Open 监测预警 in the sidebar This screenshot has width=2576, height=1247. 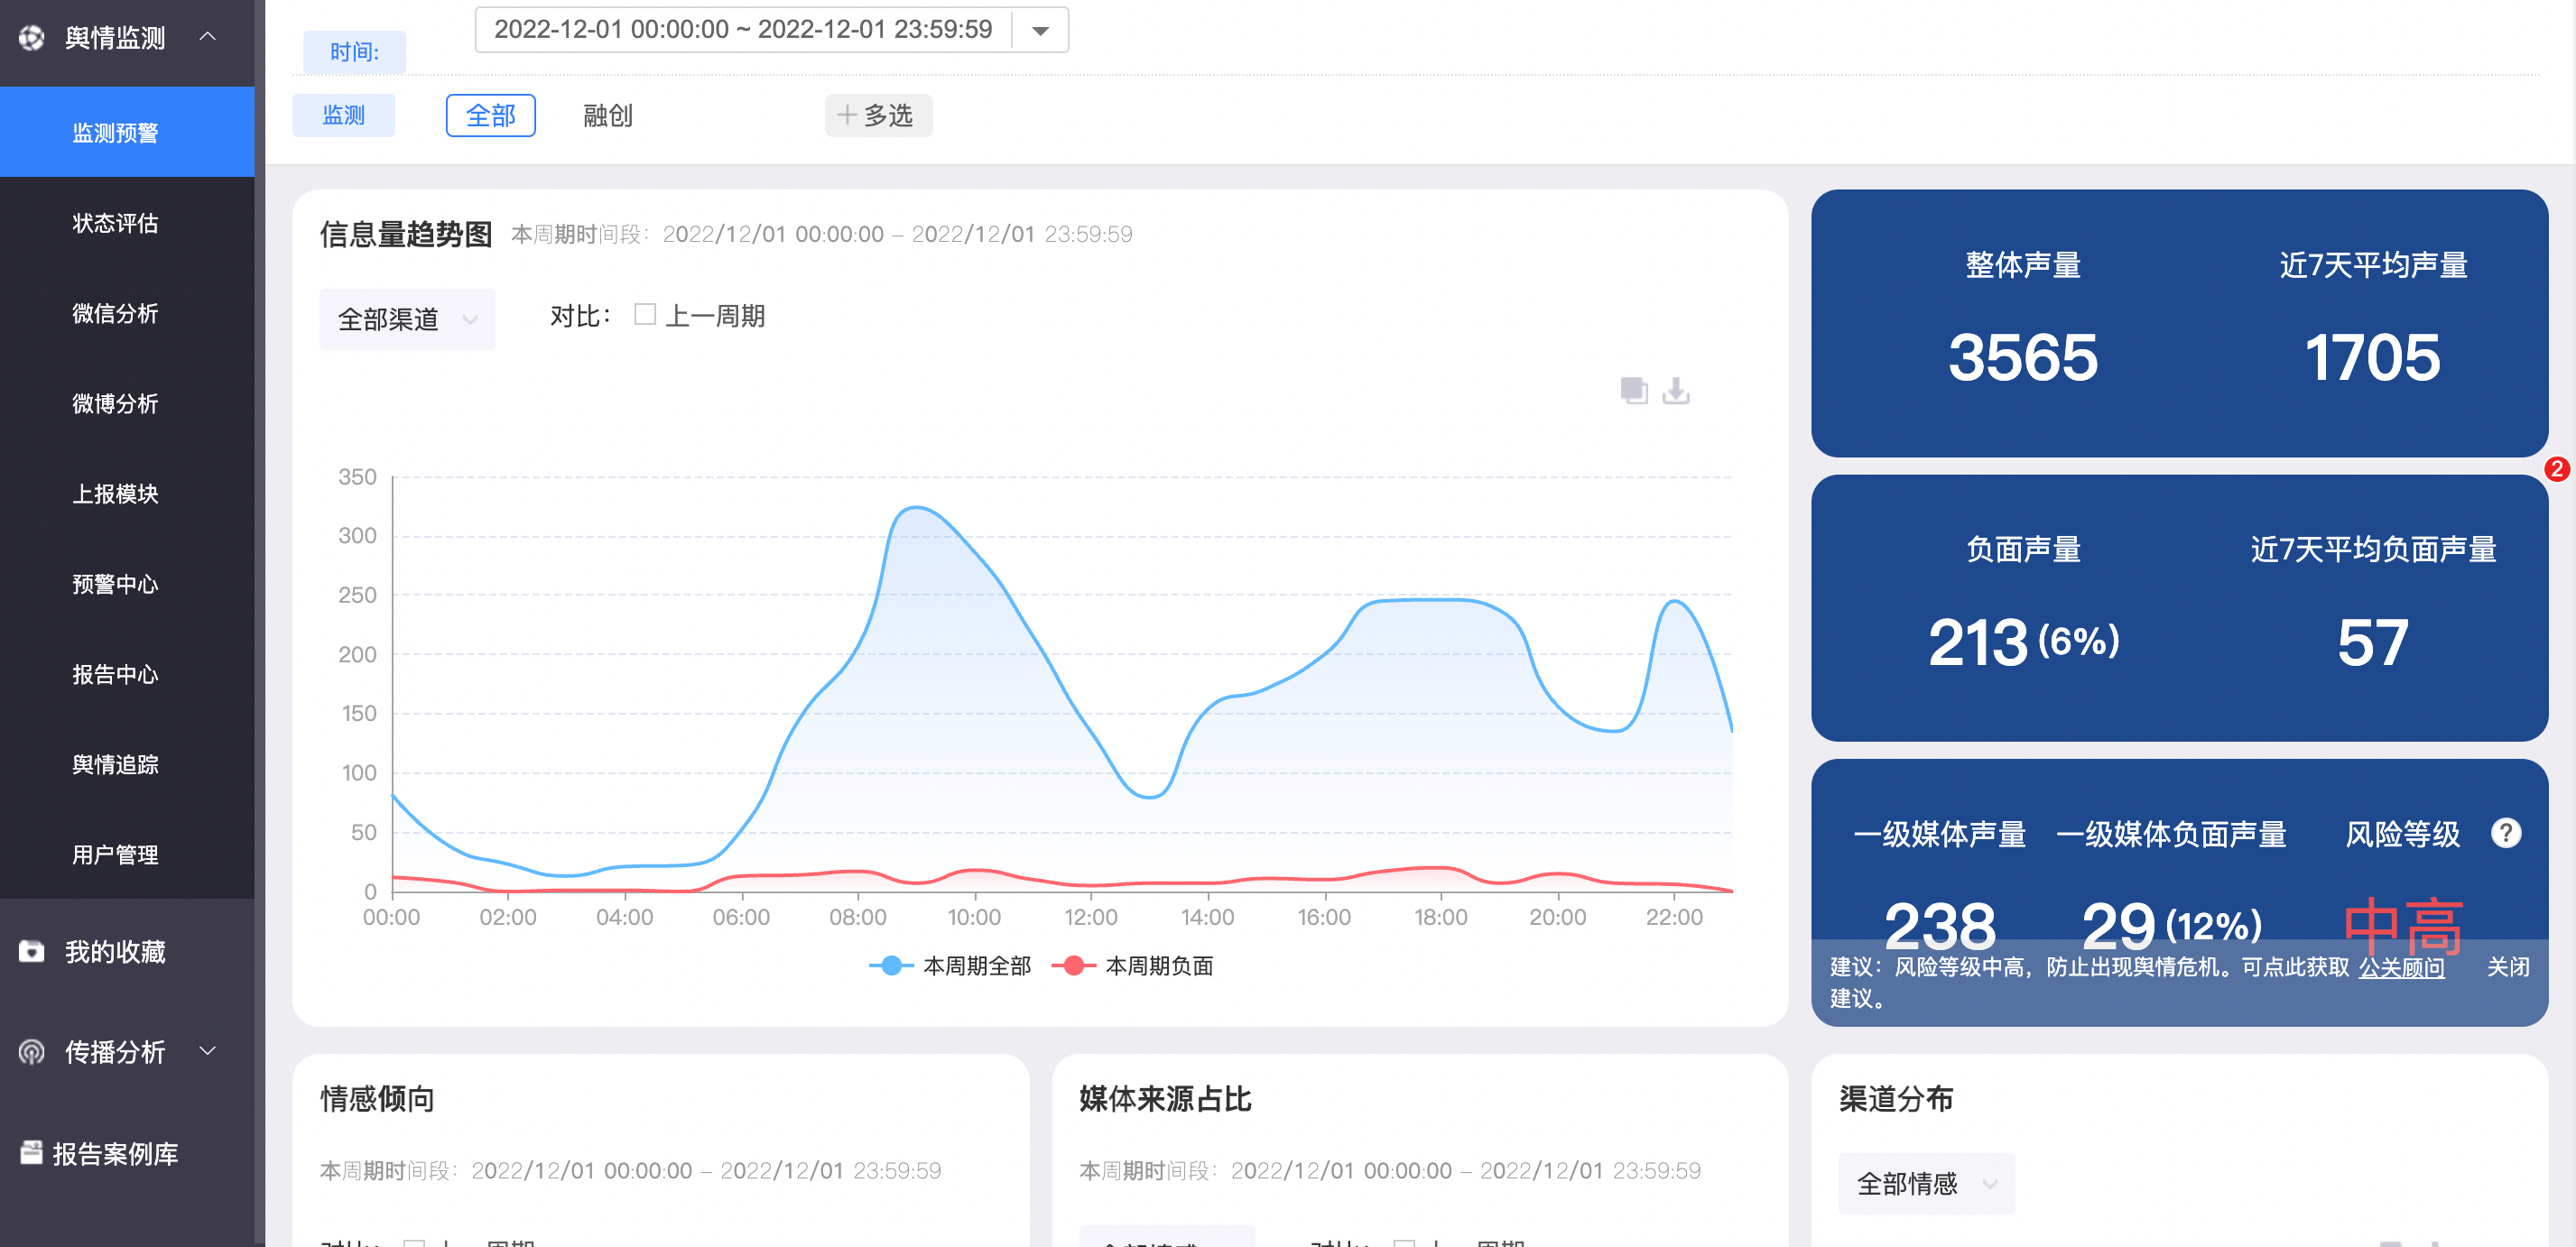[x=127, y=132]
